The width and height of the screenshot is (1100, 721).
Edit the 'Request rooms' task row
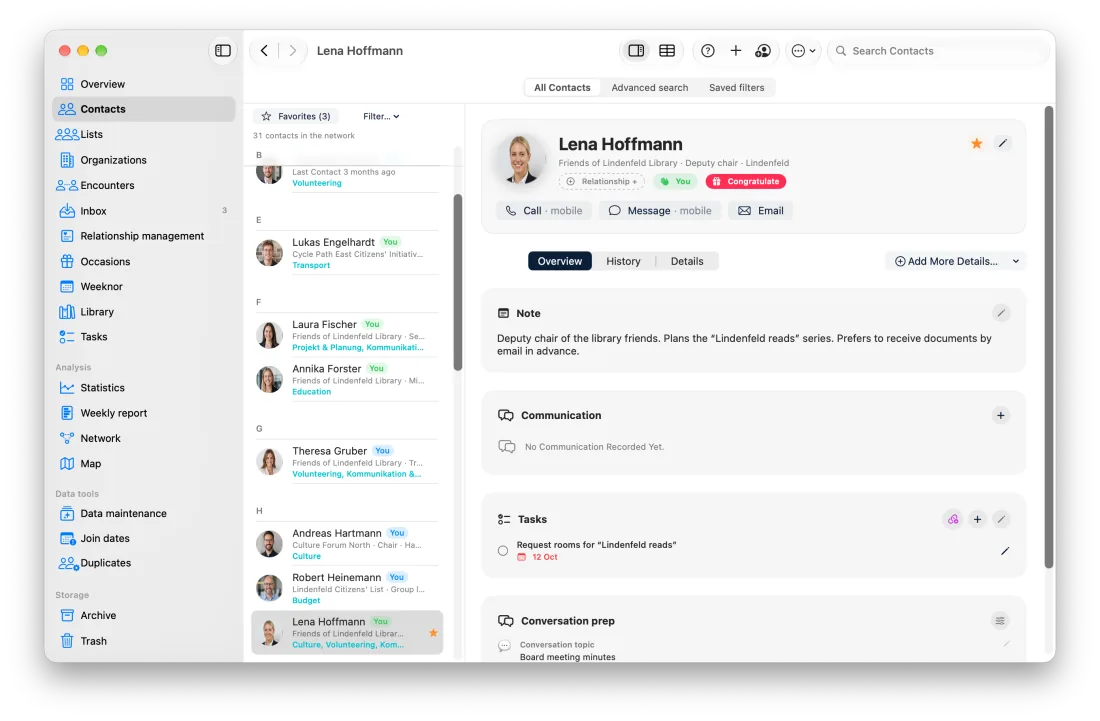1005,551
